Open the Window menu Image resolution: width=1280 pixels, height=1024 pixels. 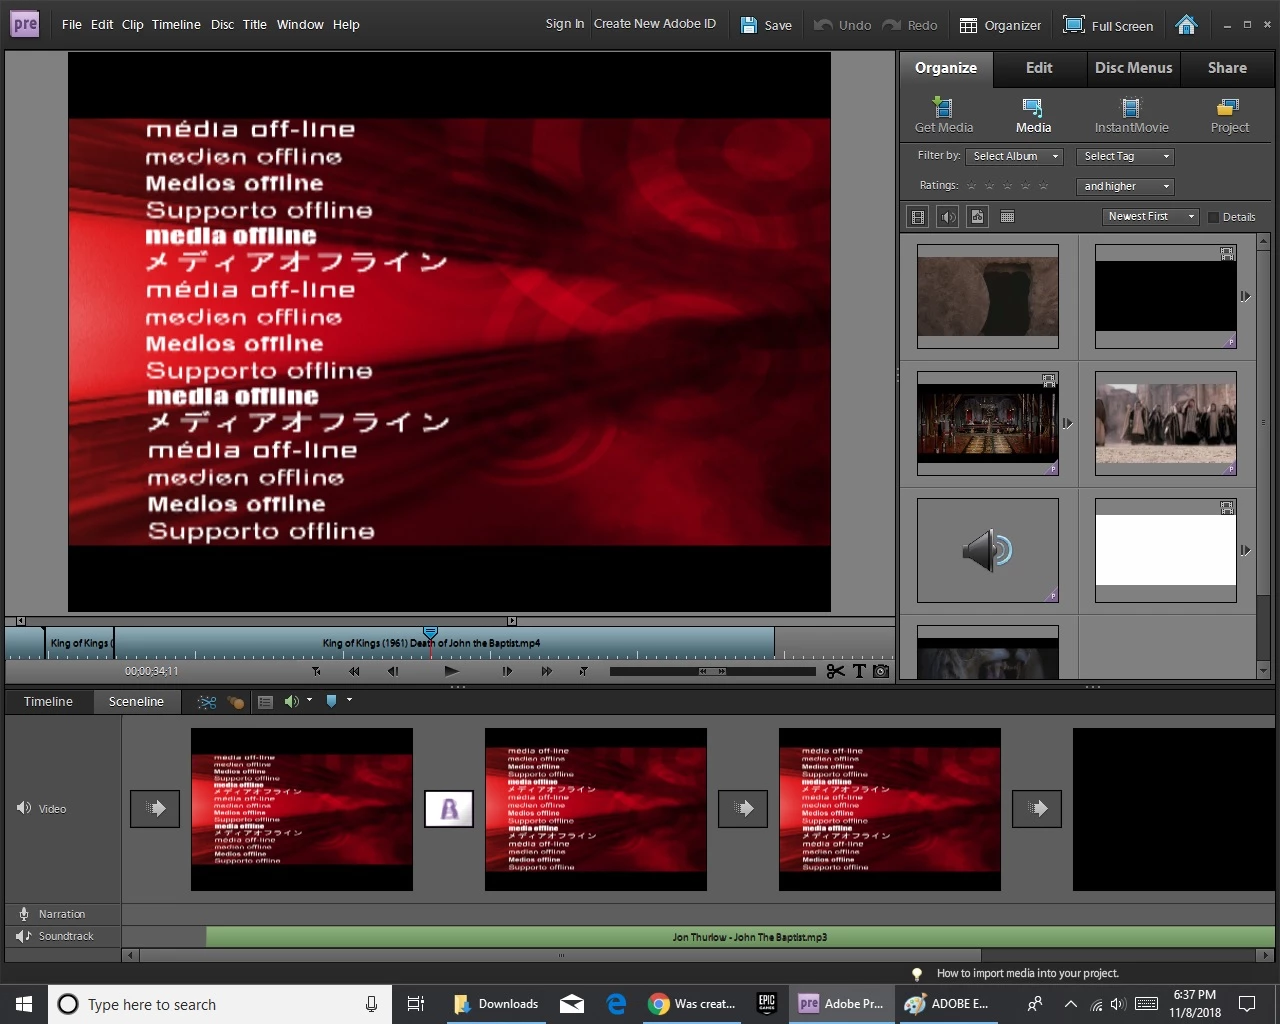coord(300,24)
